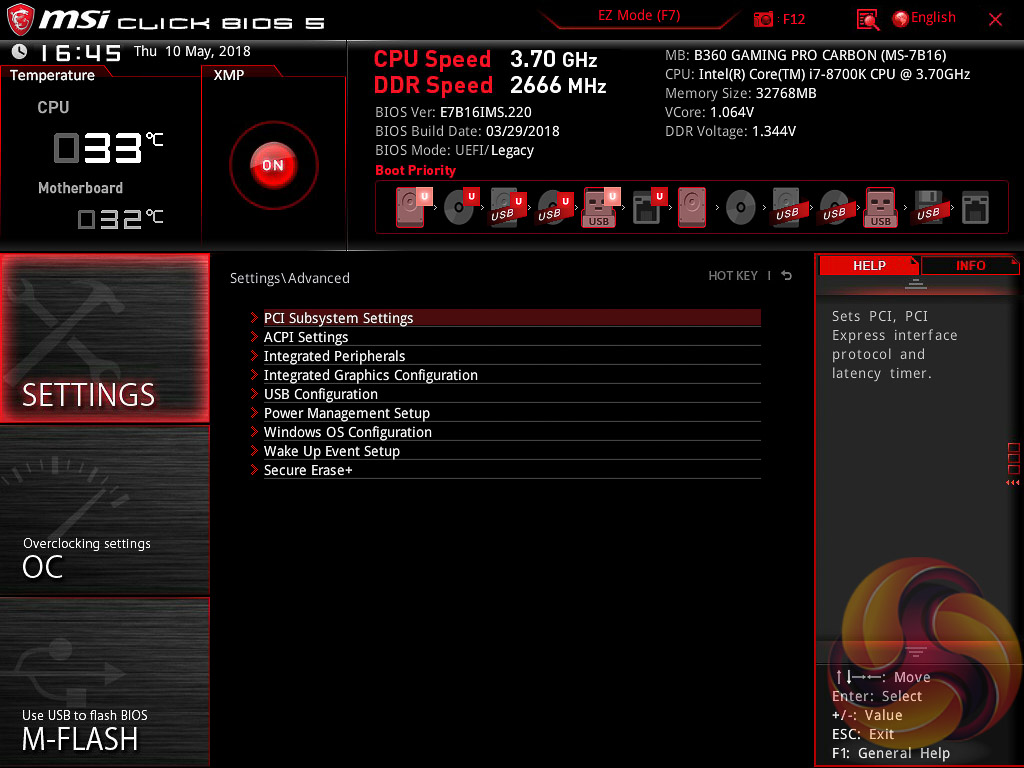Viewport: 1024px width, 768px height.
Task: Select the legacy CD/DVD boot icon
Action: tap(741, 208)
